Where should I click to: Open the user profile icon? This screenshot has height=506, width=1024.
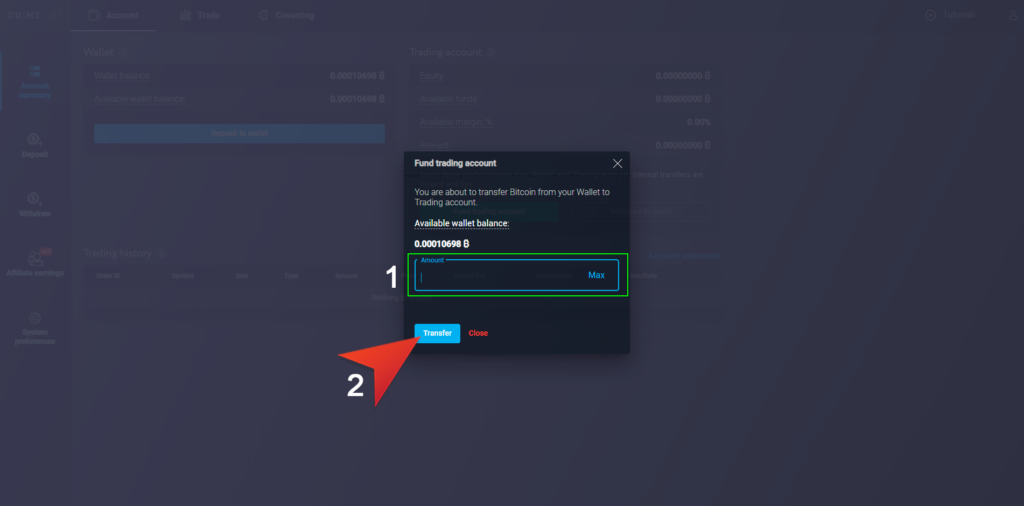click(1014, 15)
